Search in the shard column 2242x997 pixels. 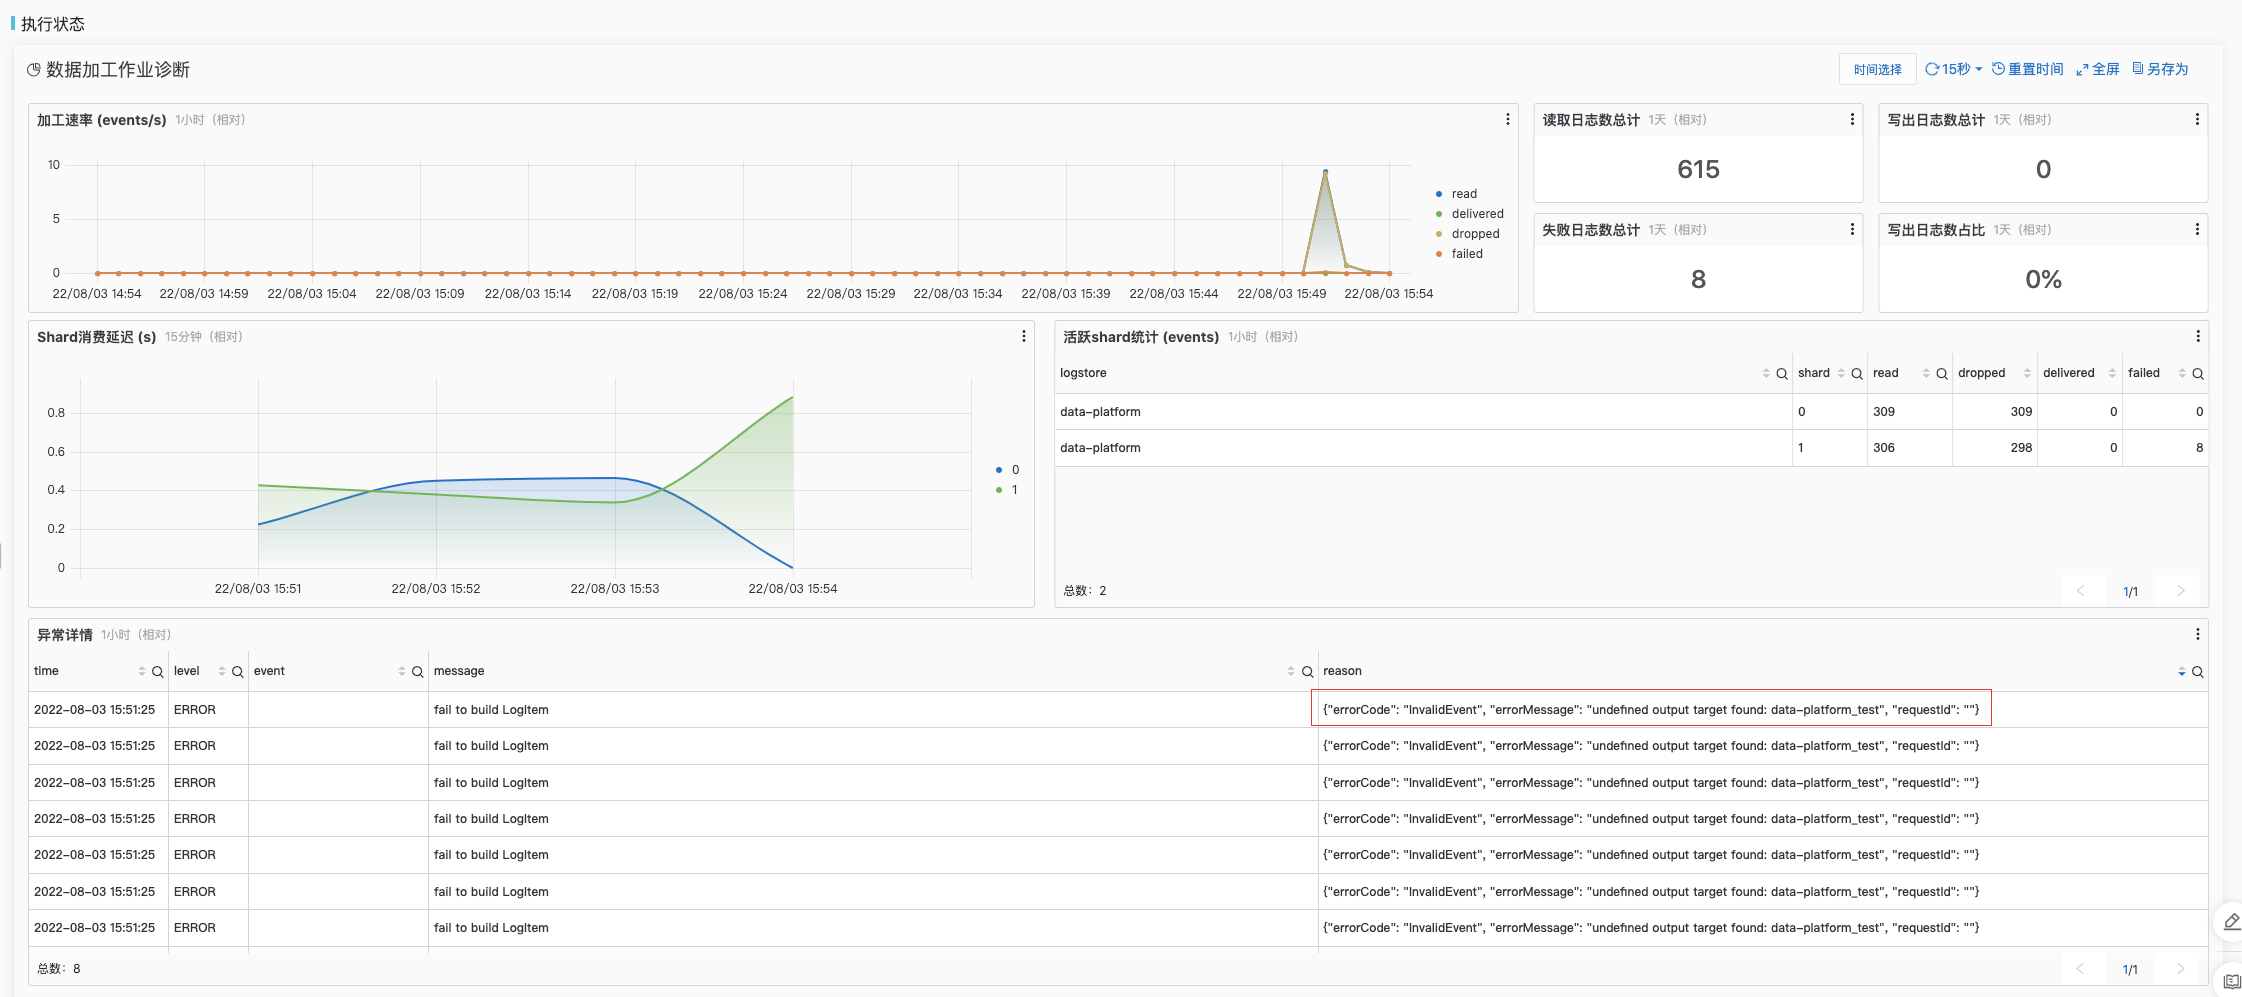tap(1857, 374)
